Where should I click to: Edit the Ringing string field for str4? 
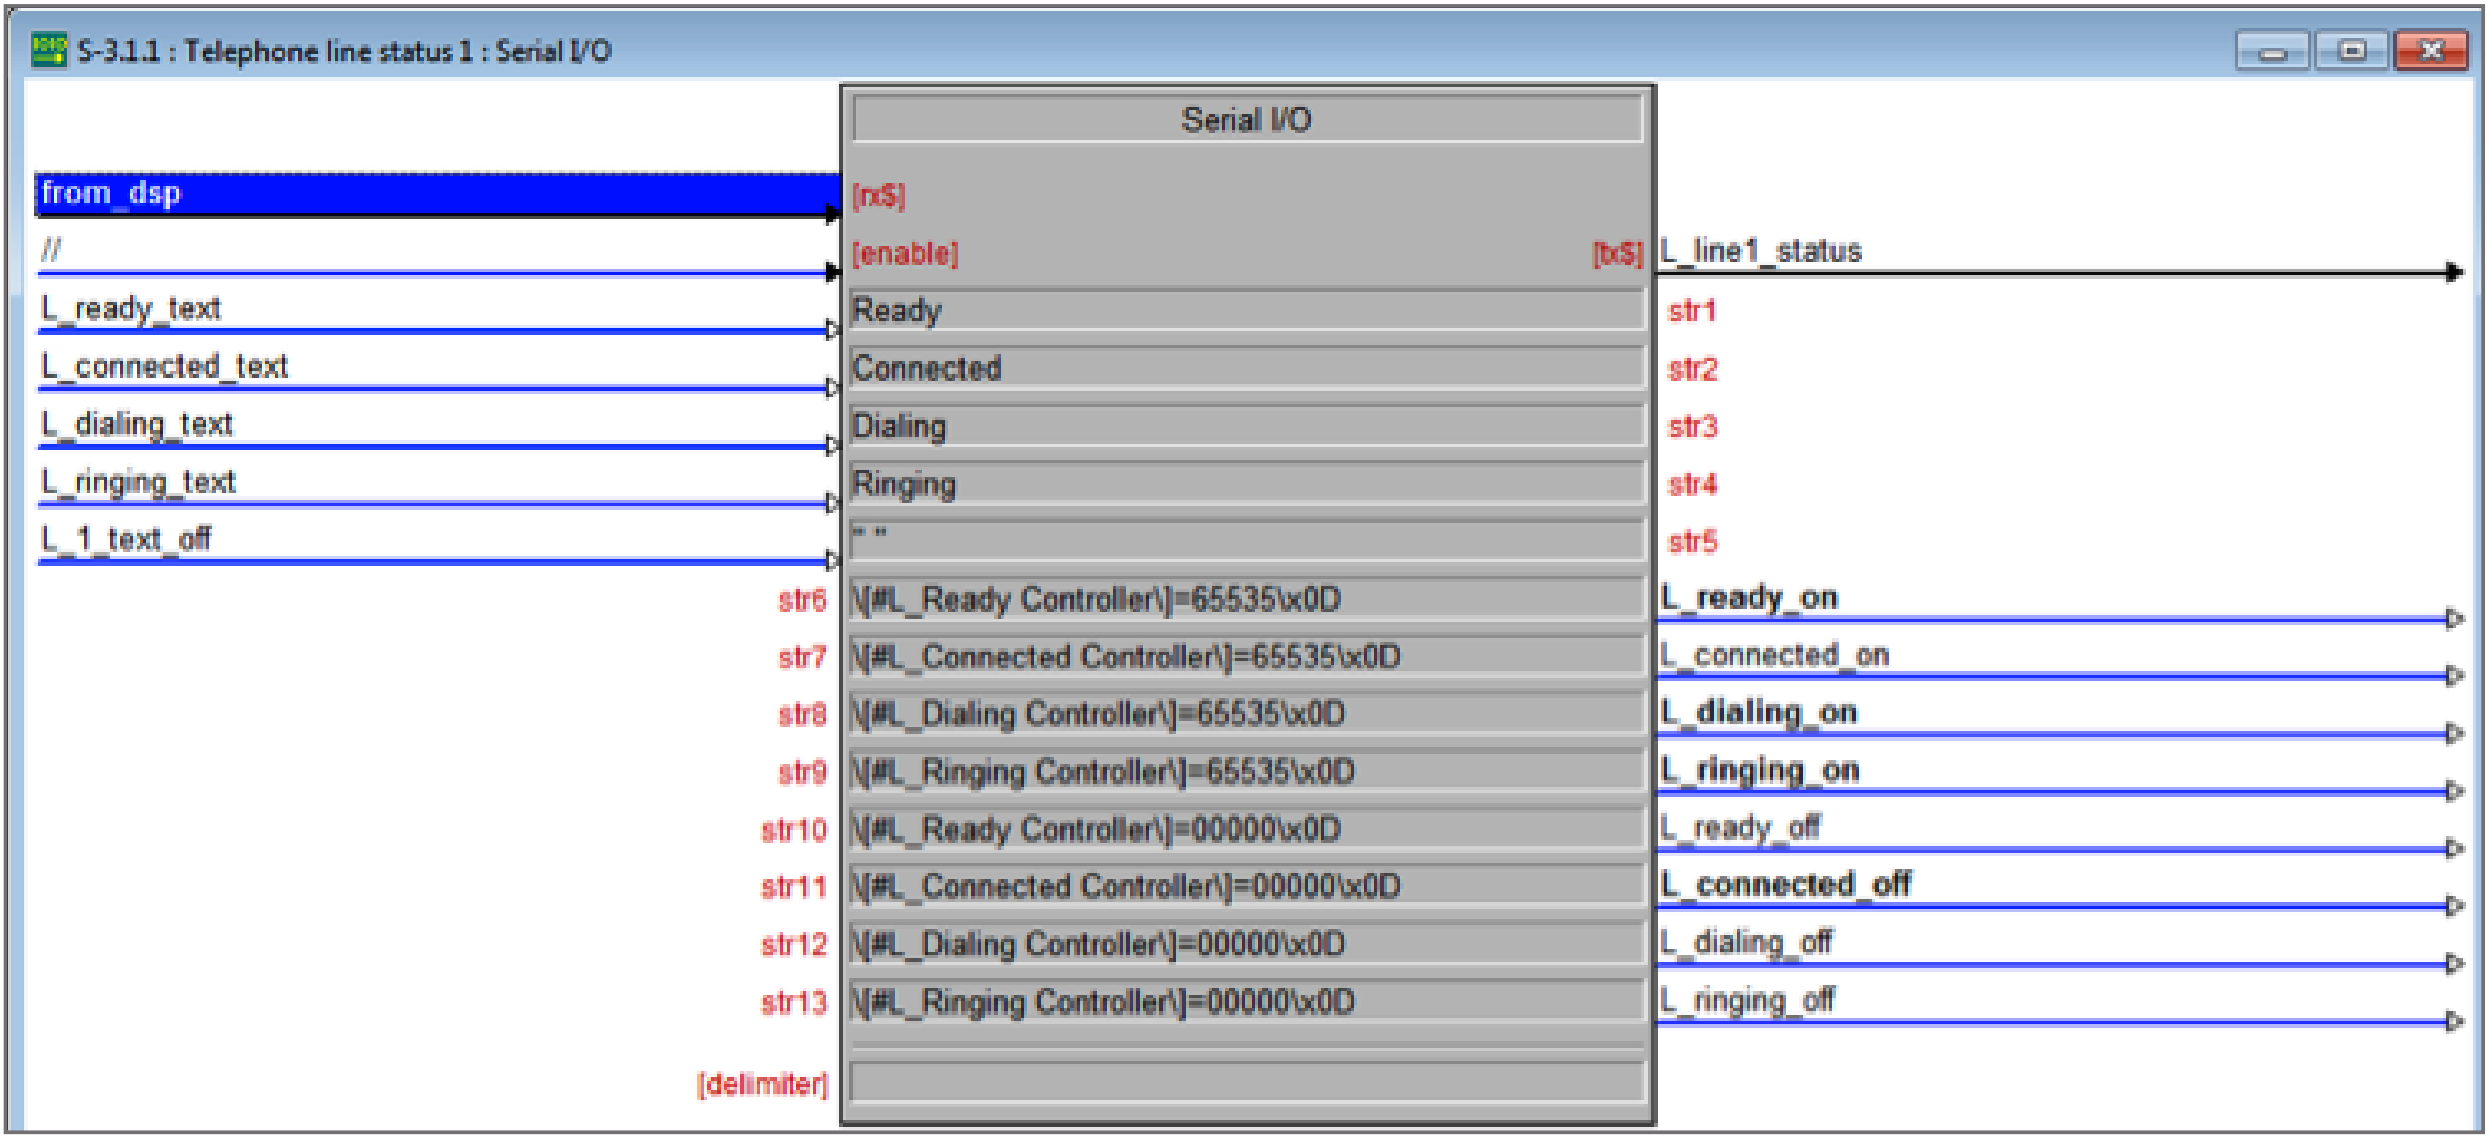[1240, 483]
